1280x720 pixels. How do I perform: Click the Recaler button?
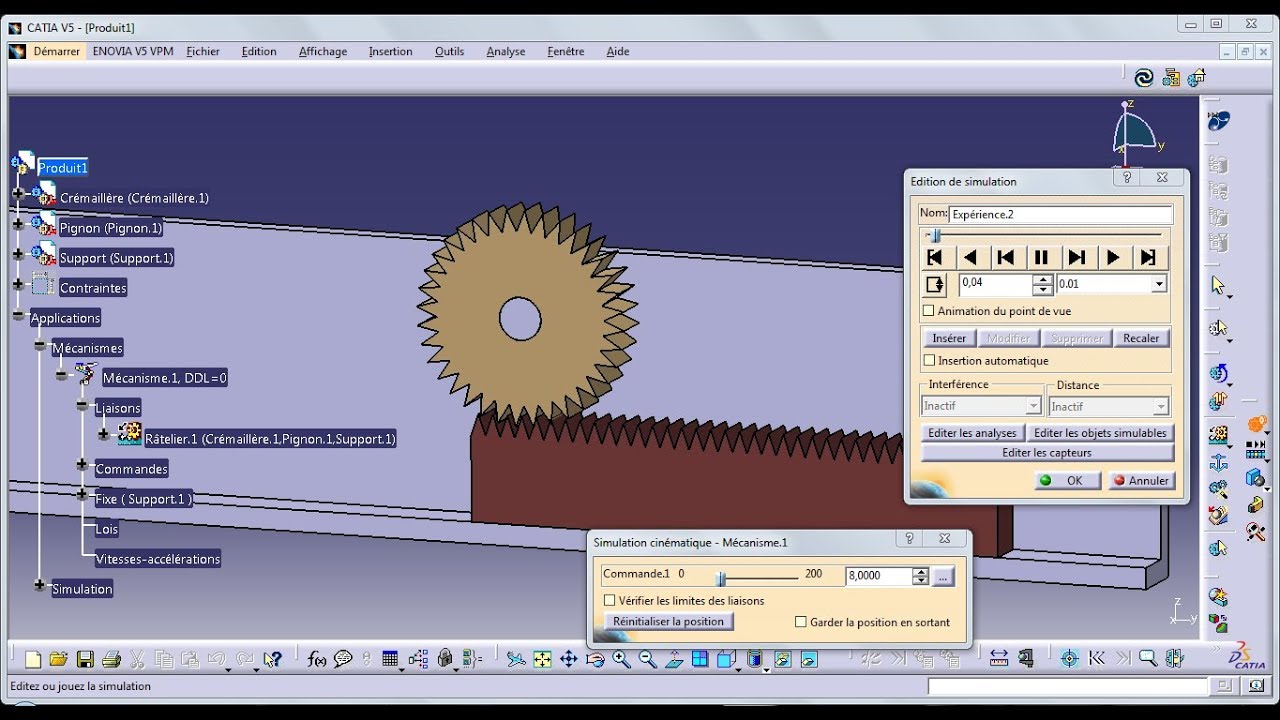(x=1141, y=338)
